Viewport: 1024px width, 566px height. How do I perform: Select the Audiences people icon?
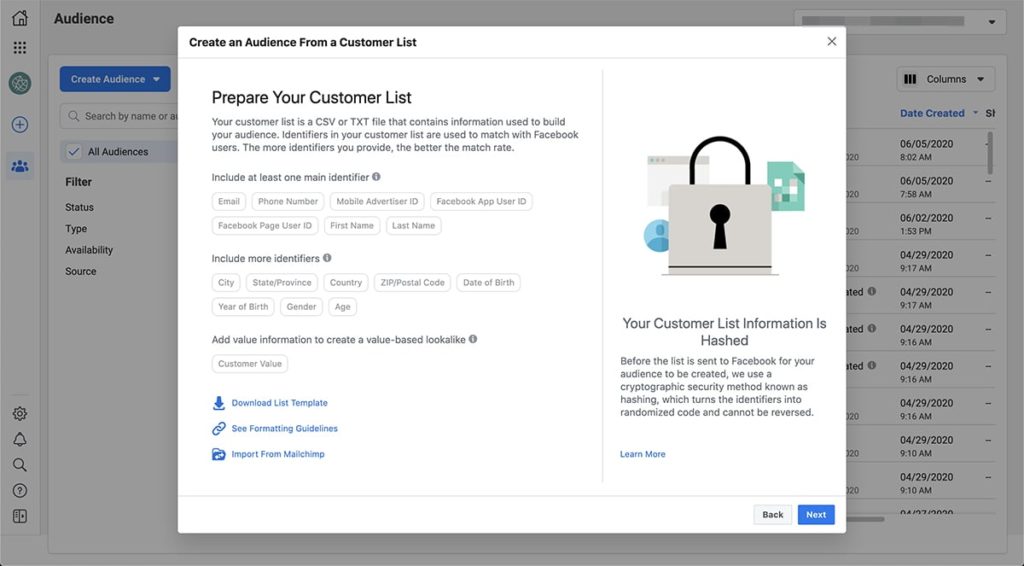pos(20,166)
